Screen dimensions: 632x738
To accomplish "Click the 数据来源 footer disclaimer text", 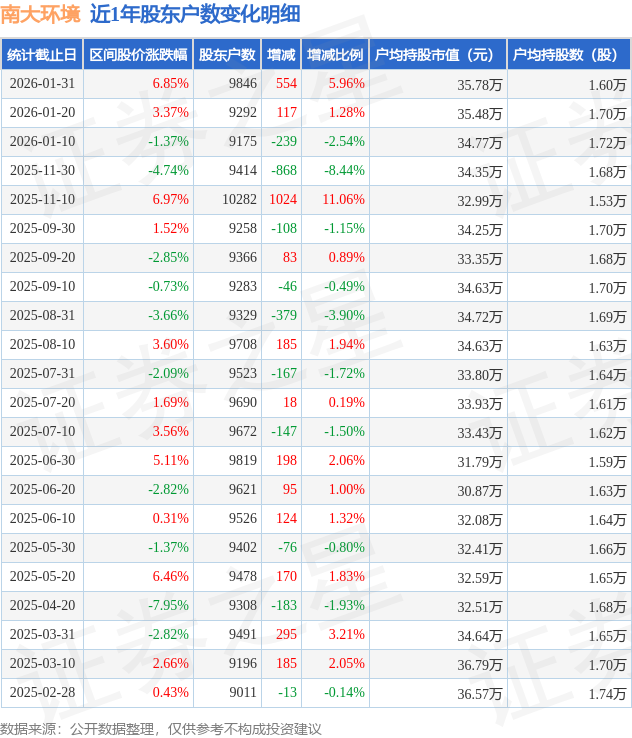I will coord(161,728).
